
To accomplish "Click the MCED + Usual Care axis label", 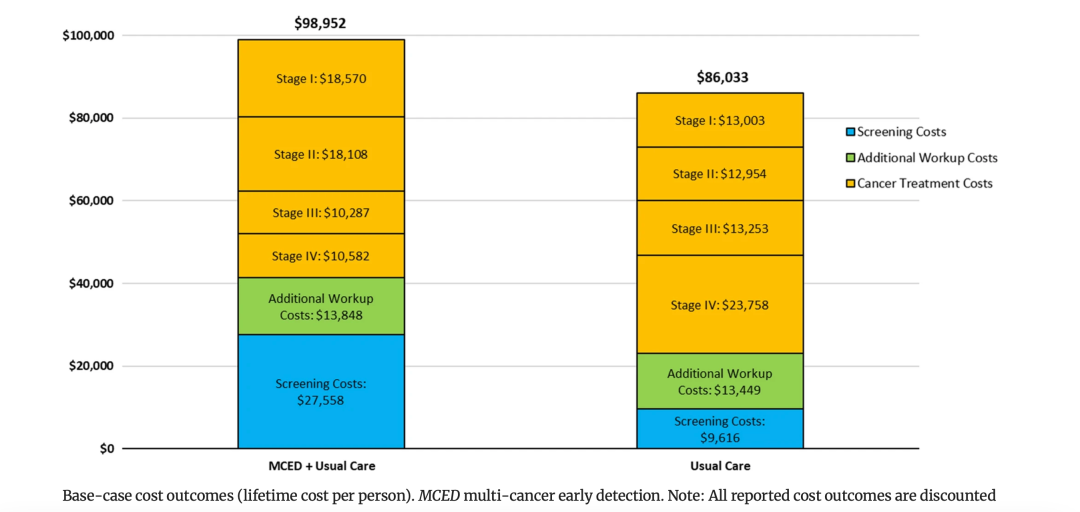I will tap(322, 466).
